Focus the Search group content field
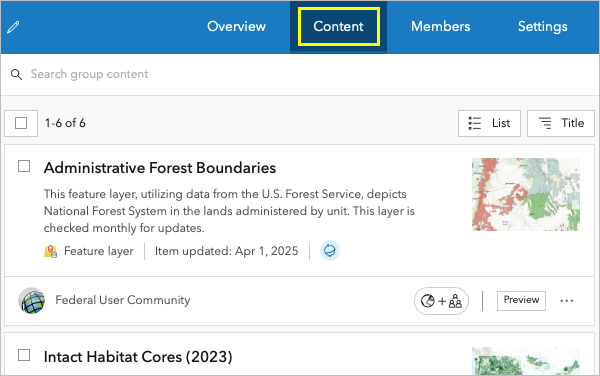This screenshot has height=376, width=600. [x=300, y=74]
